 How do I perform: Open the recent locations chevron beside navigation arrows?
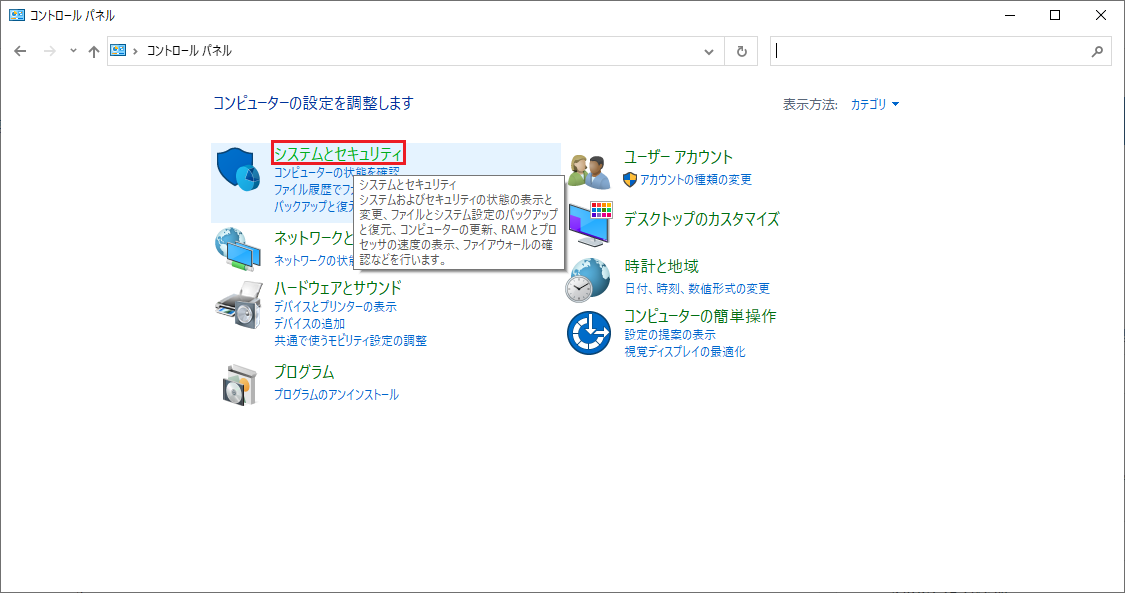[73, 51]
